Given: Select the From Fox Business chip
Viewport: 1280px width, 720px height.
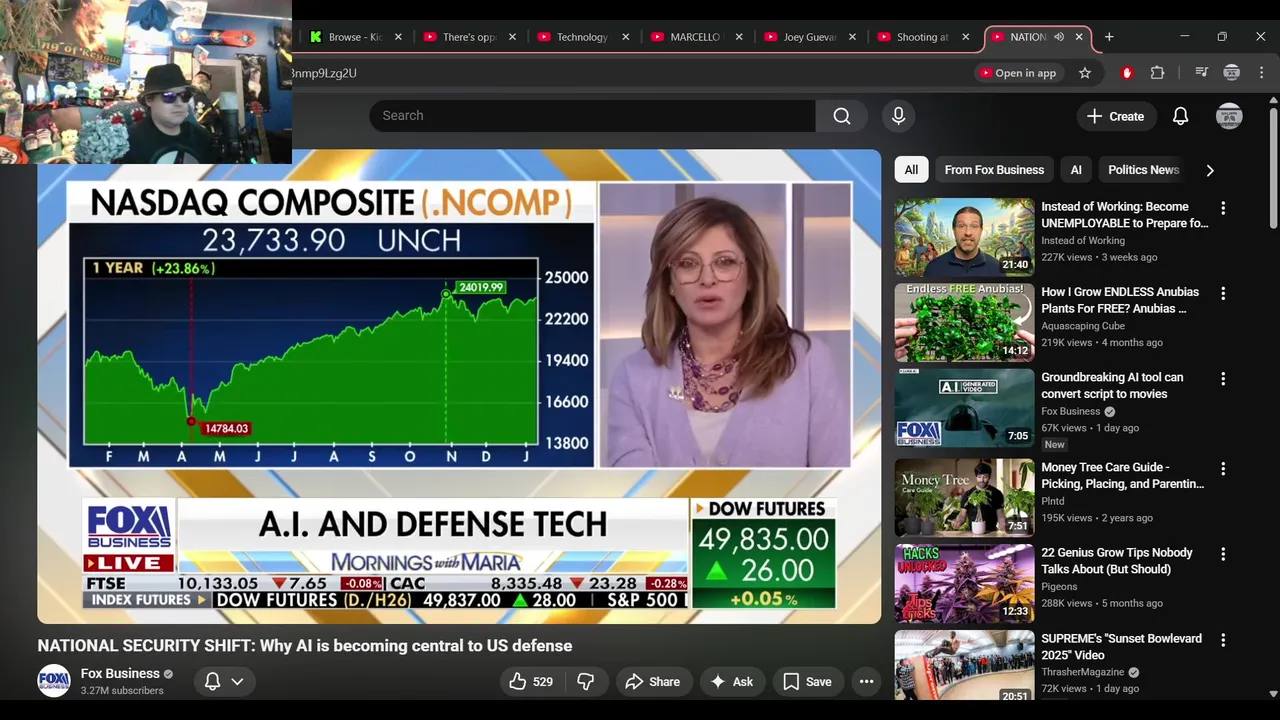Looking at the screenshot, I should tap(994, 170).
